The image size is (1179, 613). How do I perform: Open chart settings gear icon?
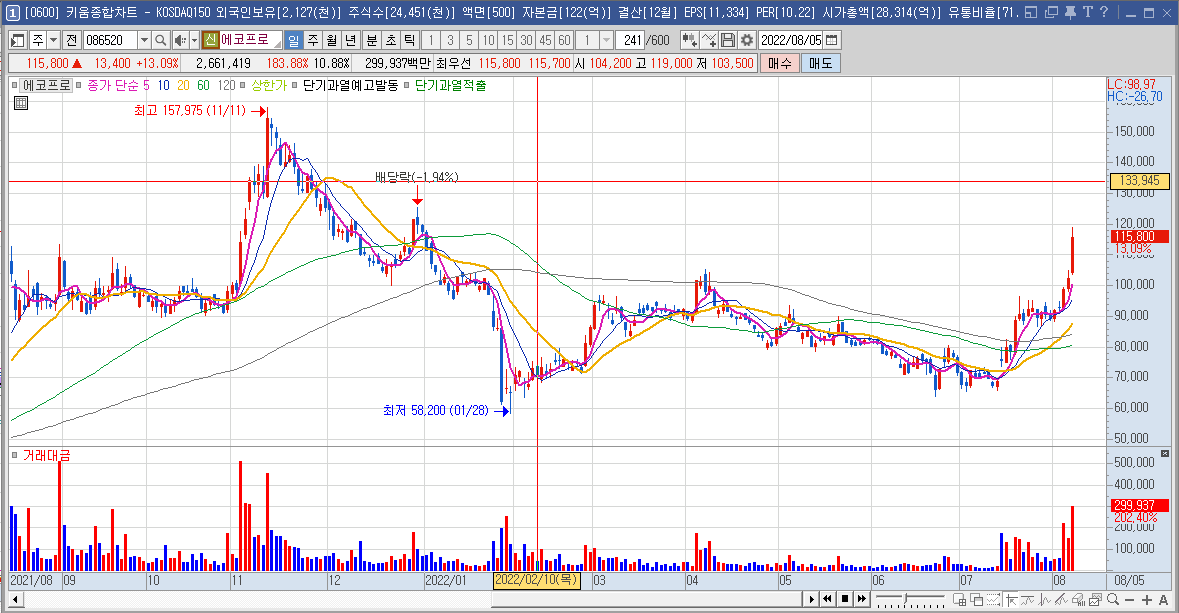click(747, 41)
